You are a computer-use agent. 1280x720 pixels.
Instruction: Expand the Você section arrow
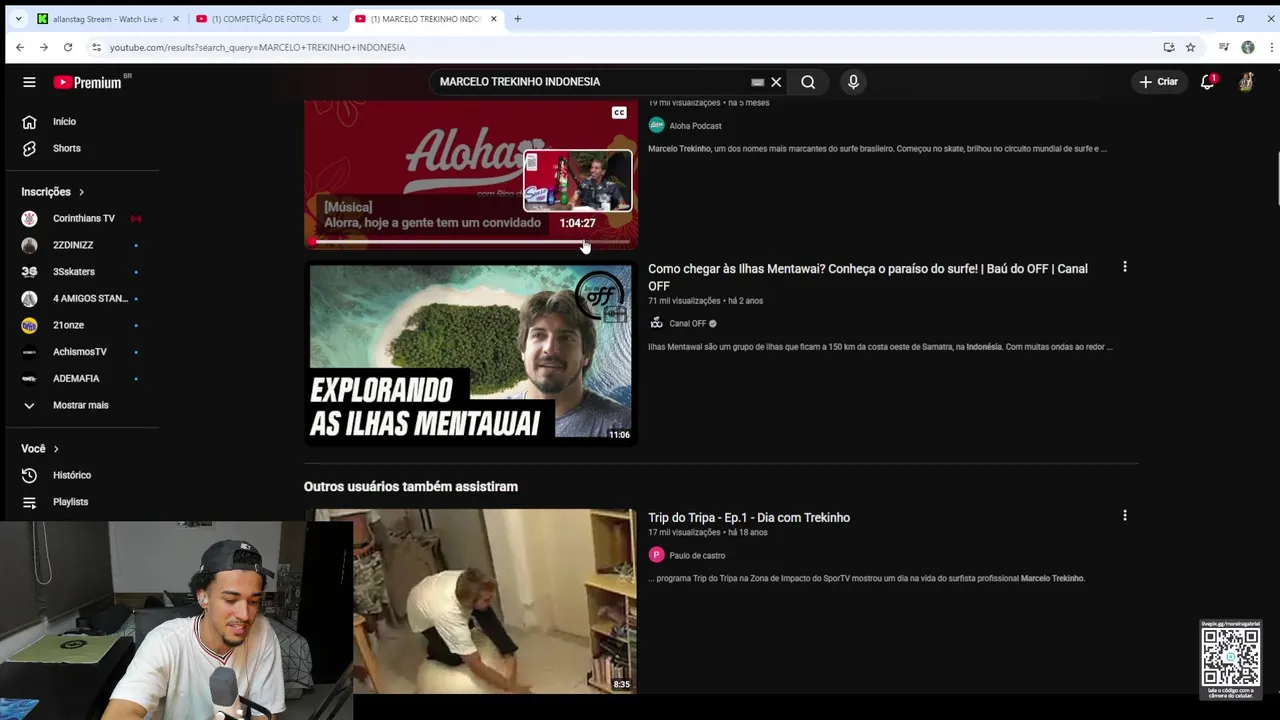(56, 449)
